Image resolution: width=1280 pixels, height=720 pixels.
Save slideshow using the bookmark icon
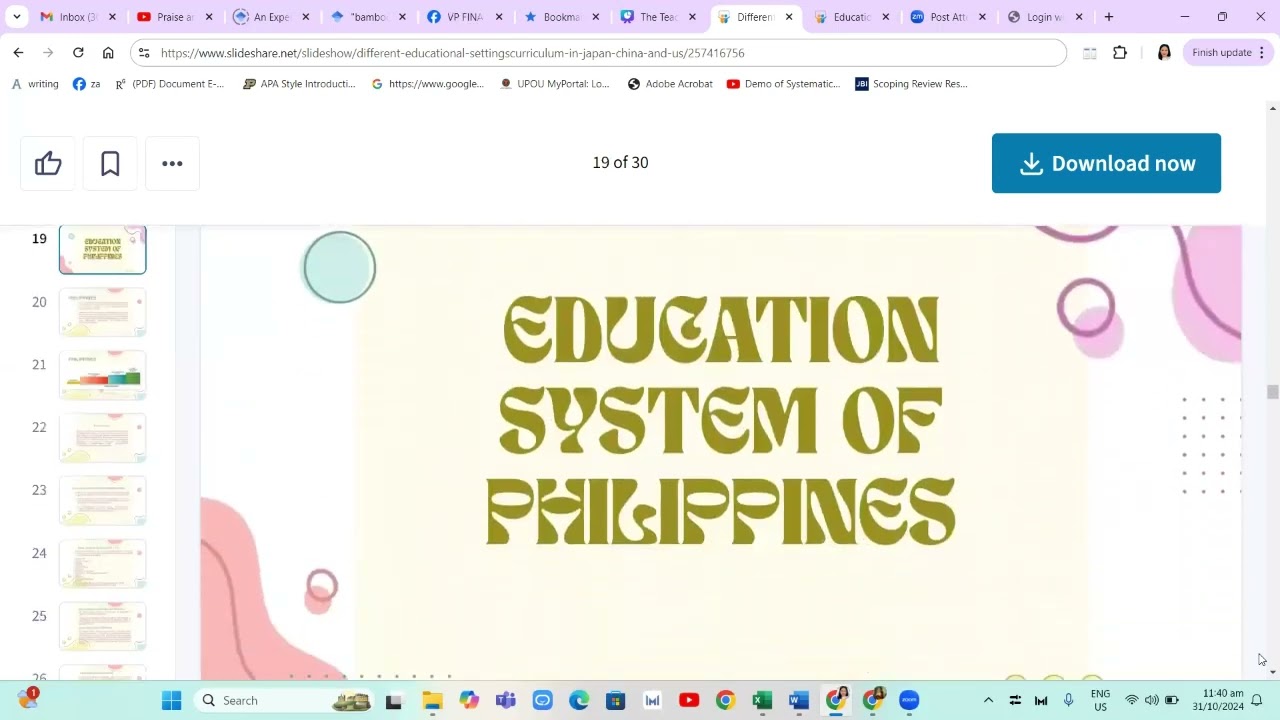pyautogui.click(x=110, y=163)
